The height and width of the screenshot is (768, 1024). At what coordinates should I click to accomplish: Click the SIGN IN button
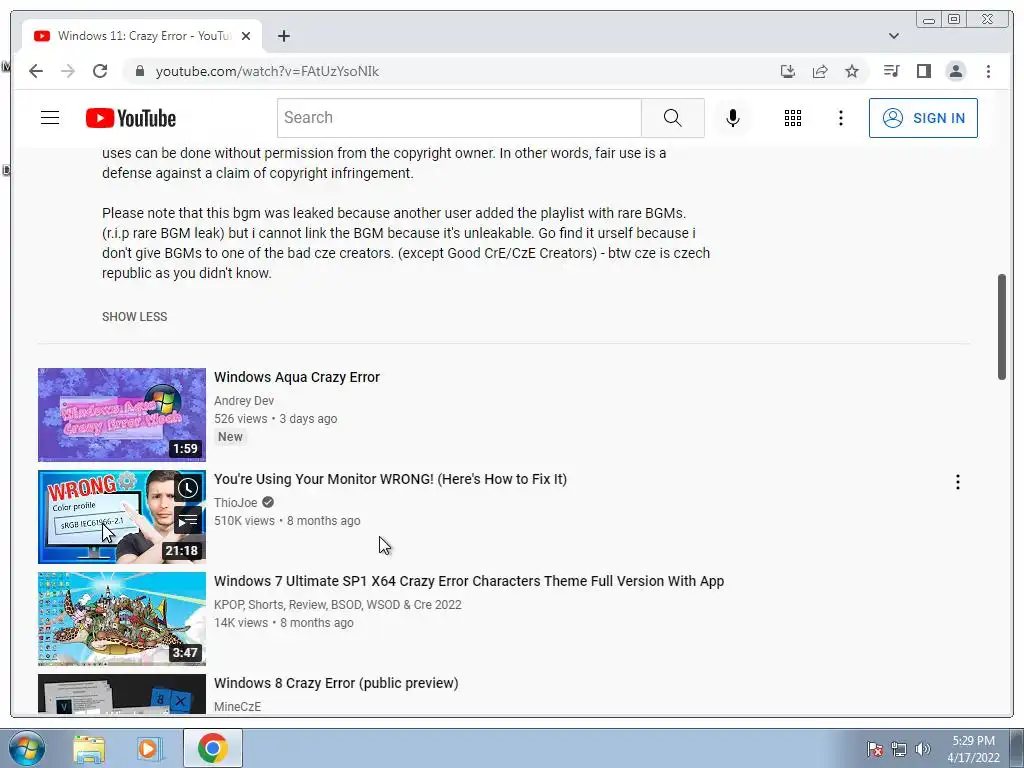(923, 118)
